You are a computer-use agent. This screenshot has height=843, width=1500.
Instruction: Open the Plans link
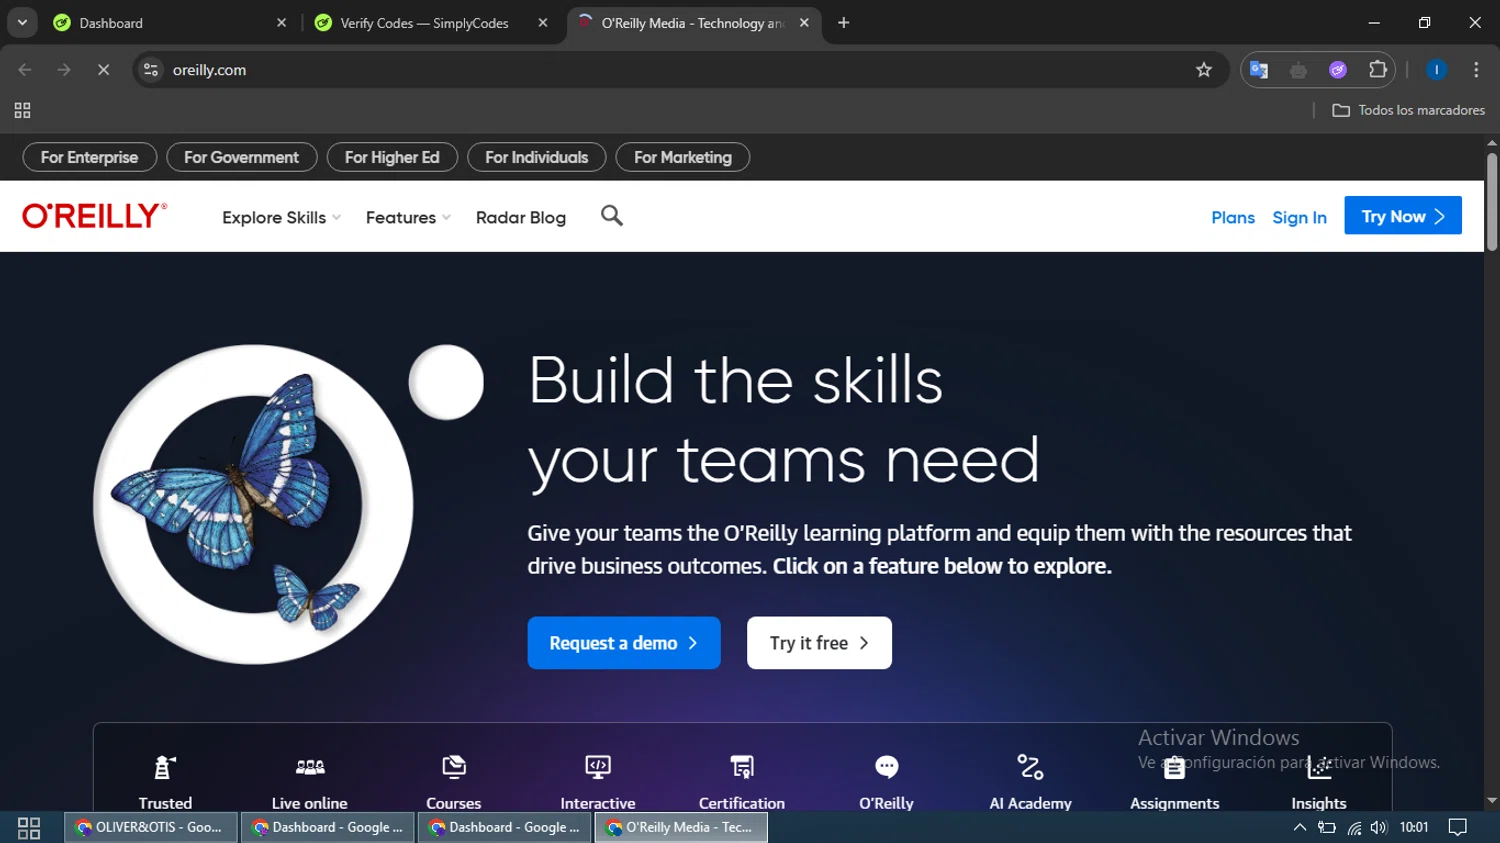click(1233, 217)
